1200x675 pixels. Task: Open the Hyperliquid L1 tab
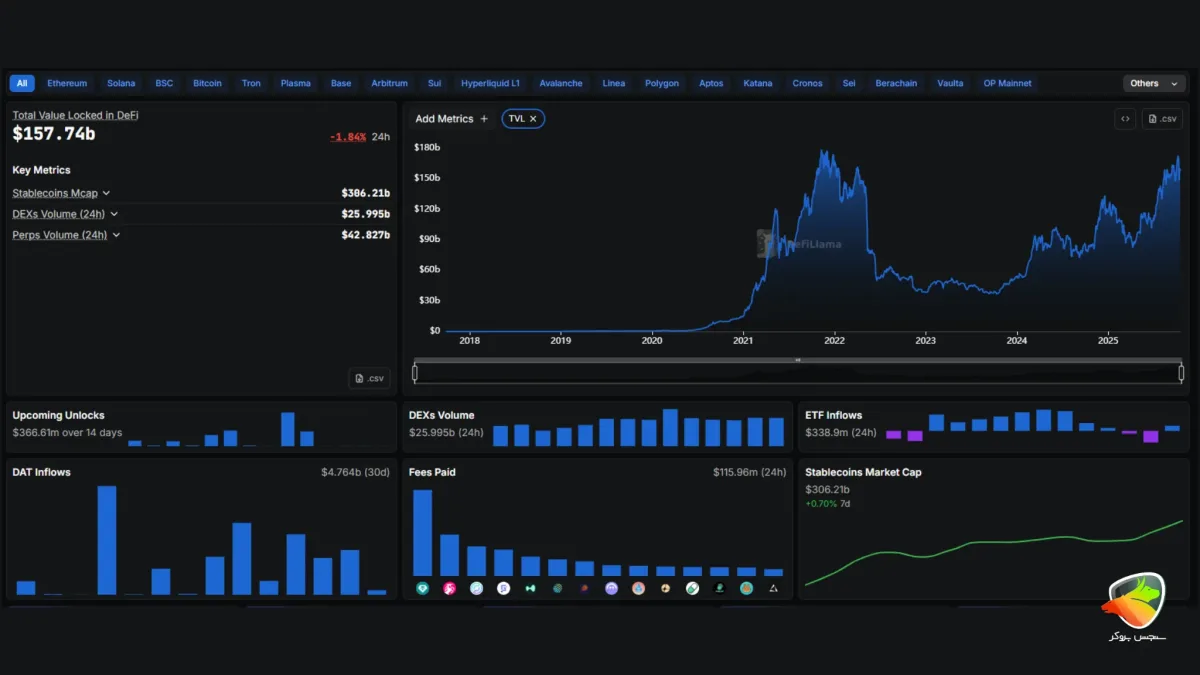click(x=490, y=84)
